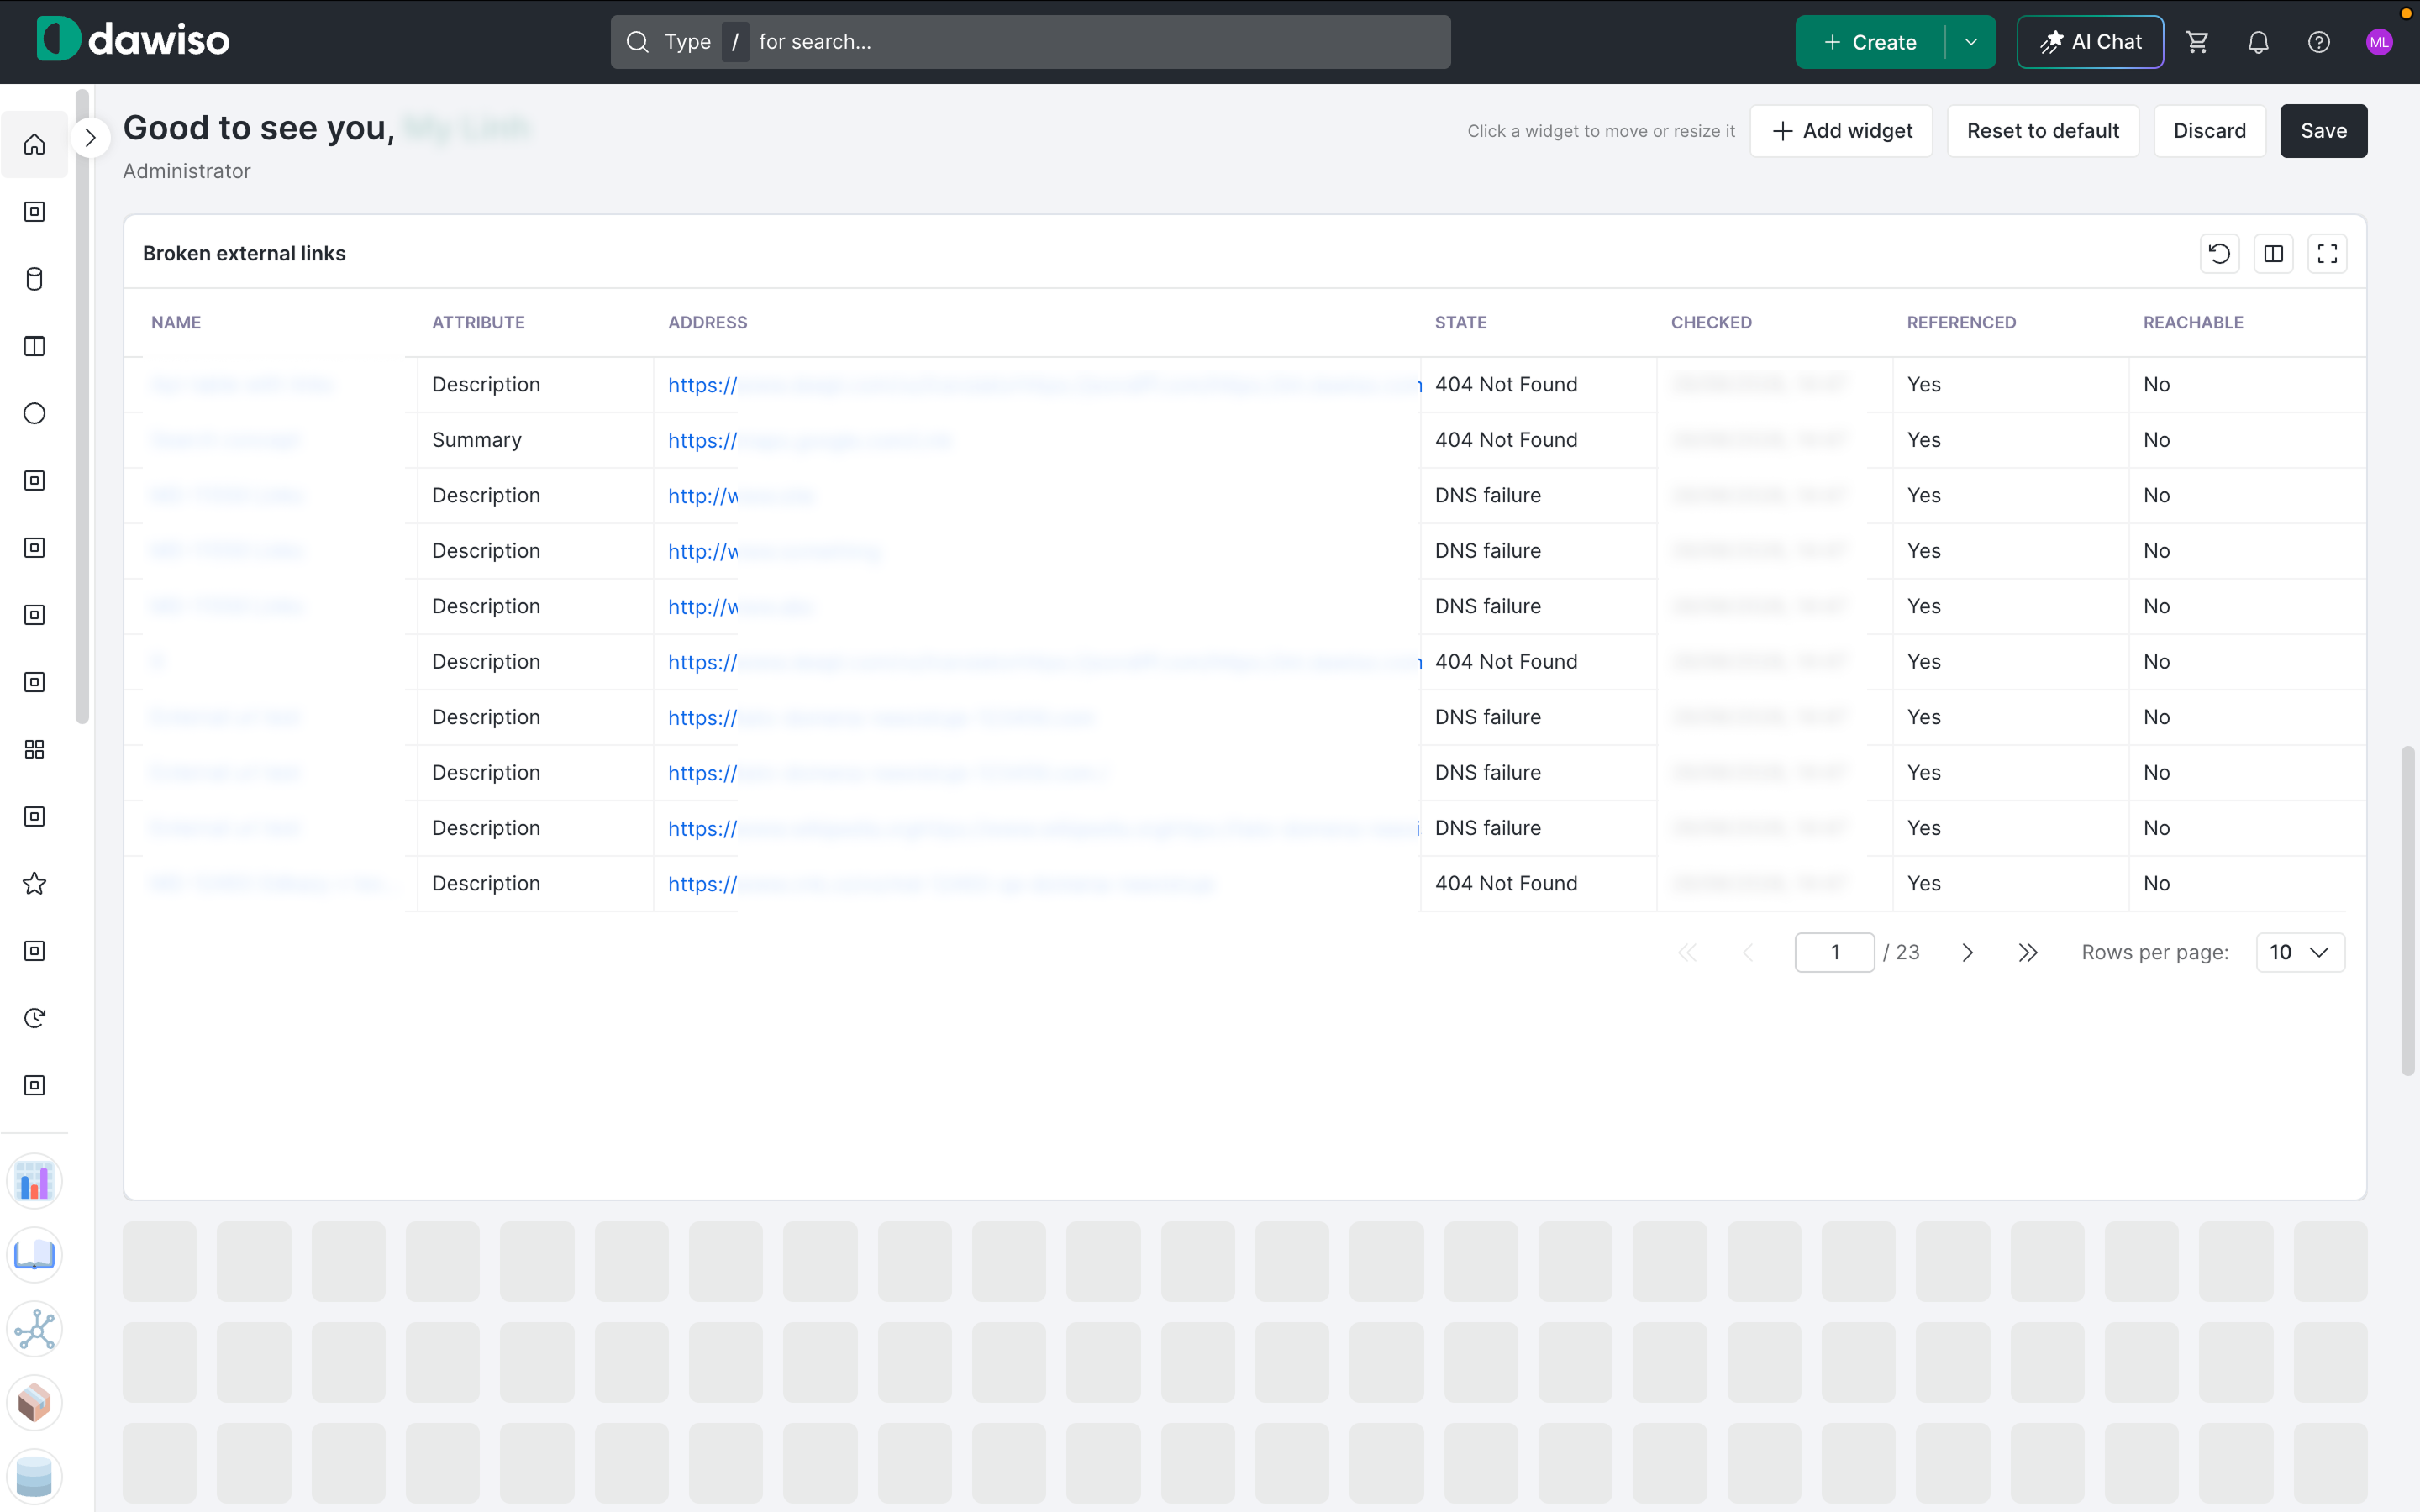The image size is (2420, 1512).
Task: Open the shopping cart icon
Action: pos(2197,42)
